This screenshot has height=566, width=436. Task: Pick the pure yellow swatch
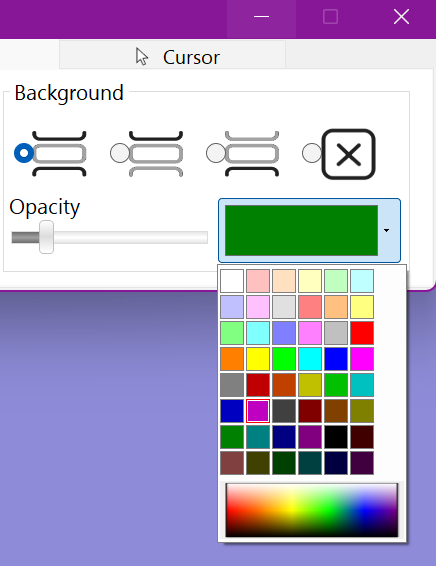pyautogui.click(x=258, y=359)
